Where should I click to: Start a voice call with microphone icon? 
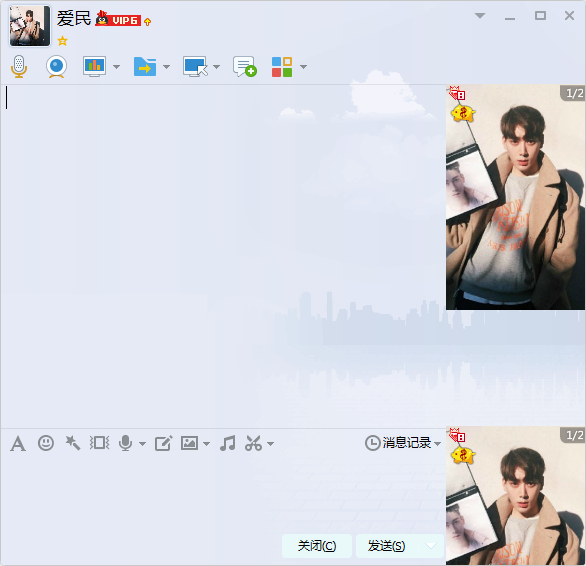[x=19, y=67]
